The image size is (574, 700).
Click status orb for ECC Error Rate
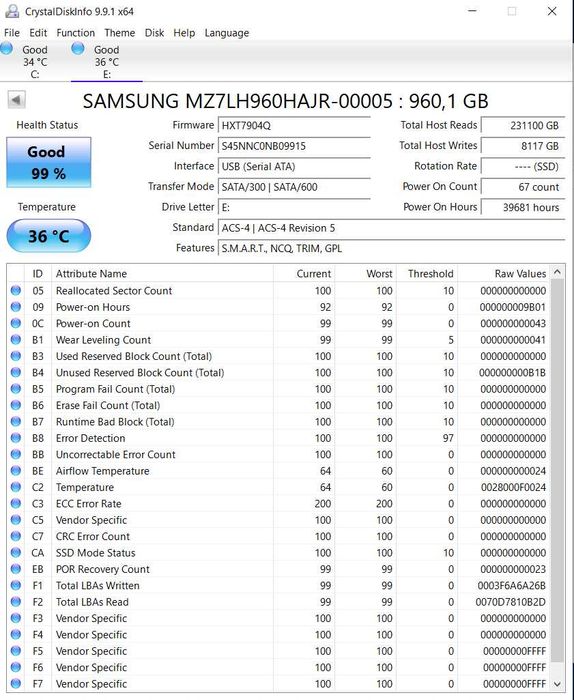point(16,504)
